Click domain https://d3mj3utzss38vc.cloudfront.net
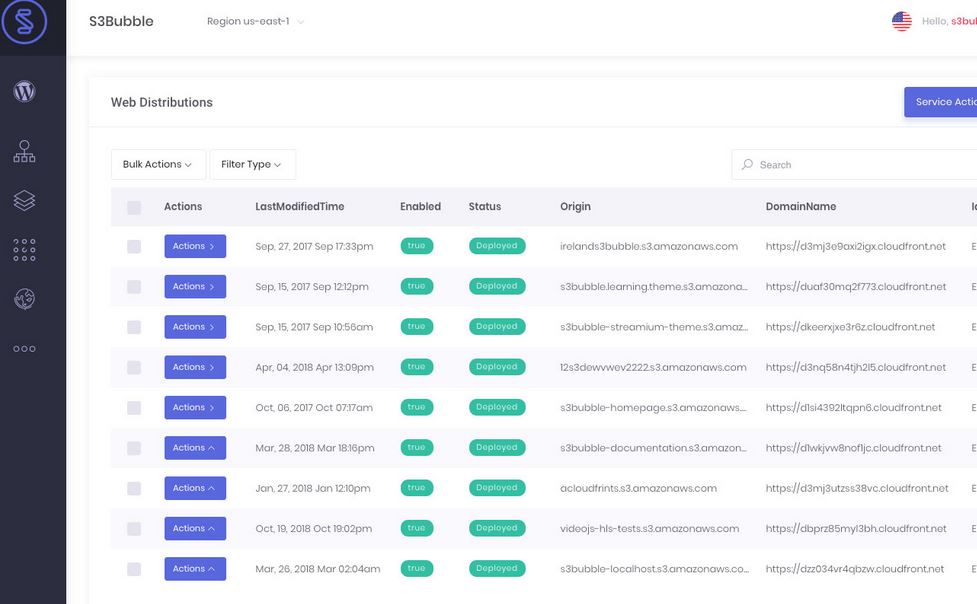This screenshot has height=604, width=977. coord(857,488)
